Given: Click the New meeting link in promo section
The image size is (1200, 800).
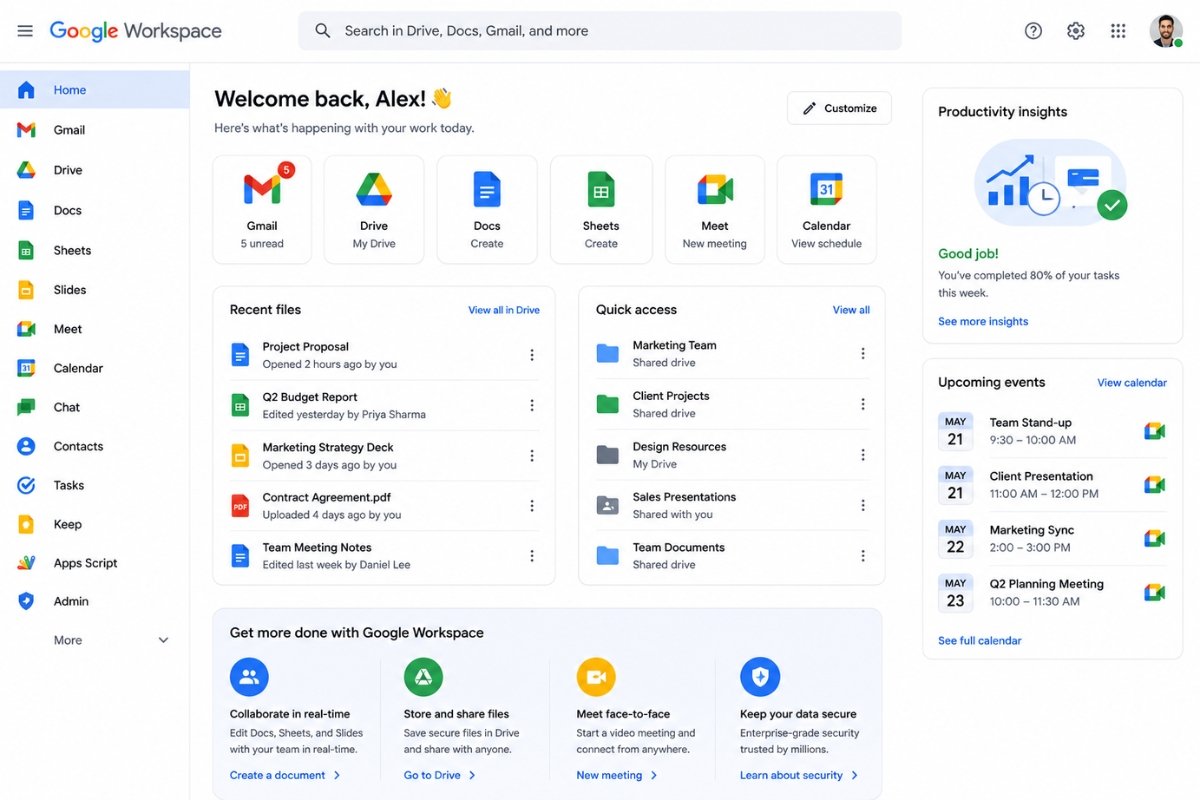Looking at the screenshot, I should (617, 775).
